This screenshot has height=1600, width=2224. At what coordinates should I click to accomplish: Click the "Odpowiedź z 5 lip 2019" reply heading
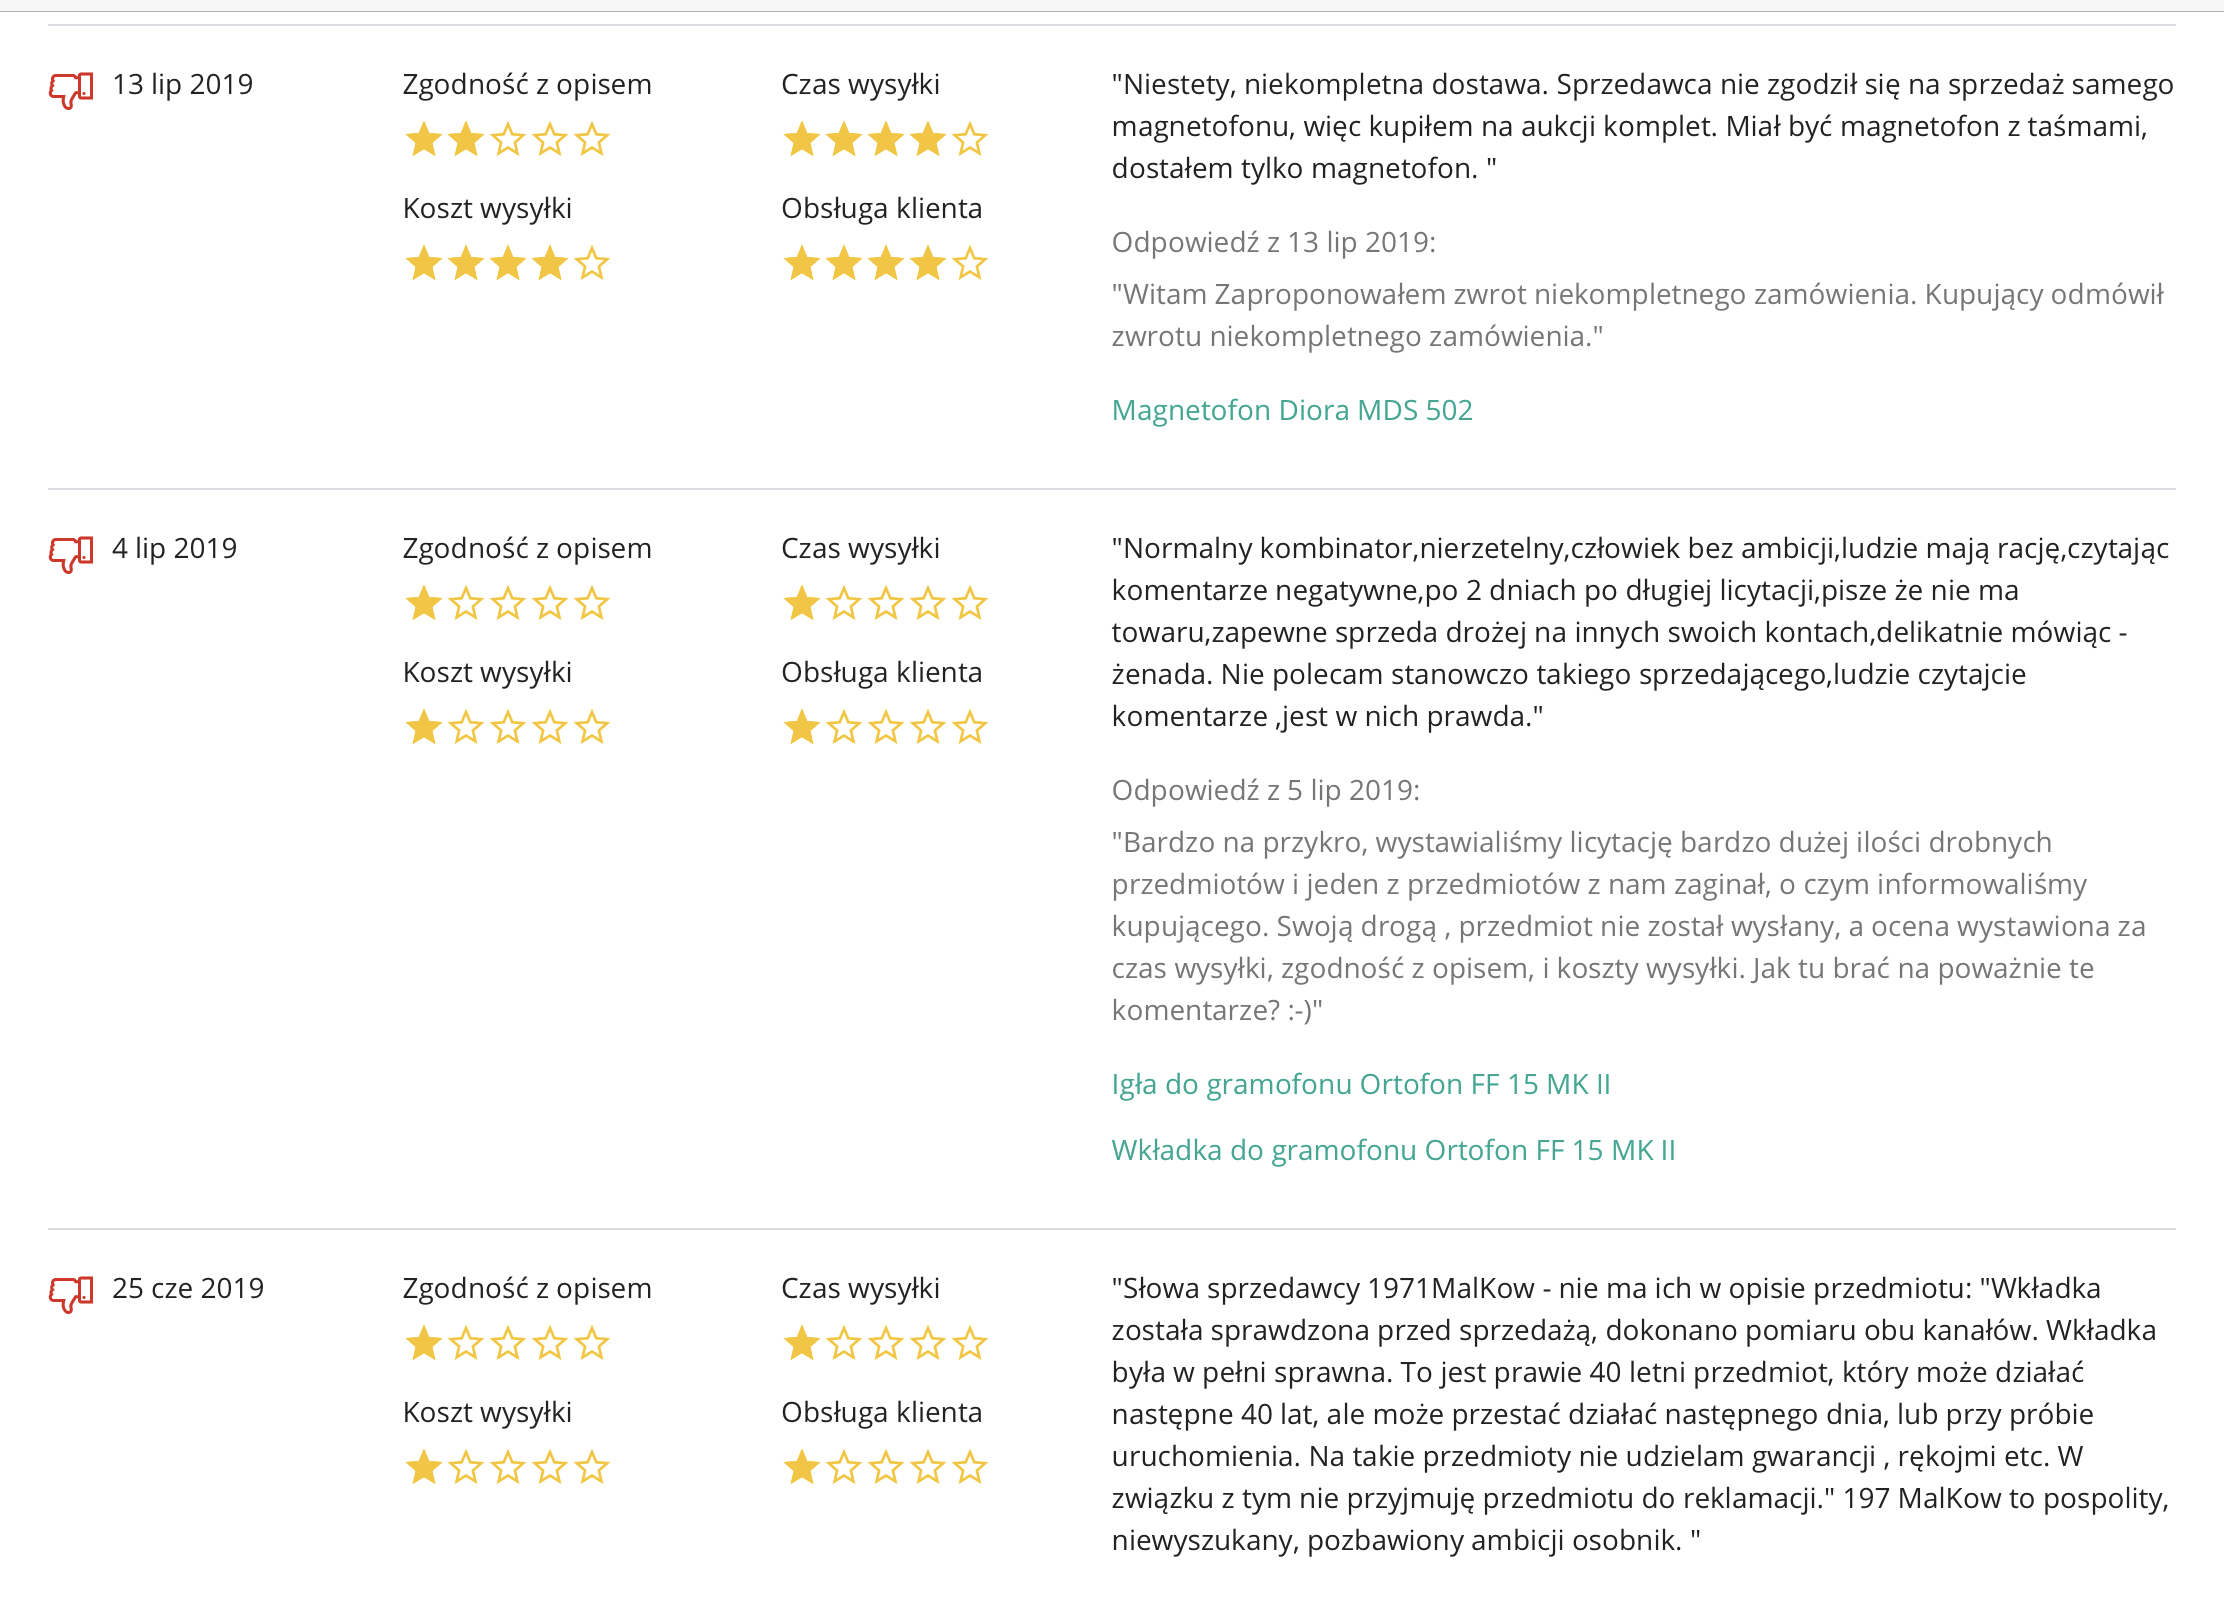(x=1265, y=791)
